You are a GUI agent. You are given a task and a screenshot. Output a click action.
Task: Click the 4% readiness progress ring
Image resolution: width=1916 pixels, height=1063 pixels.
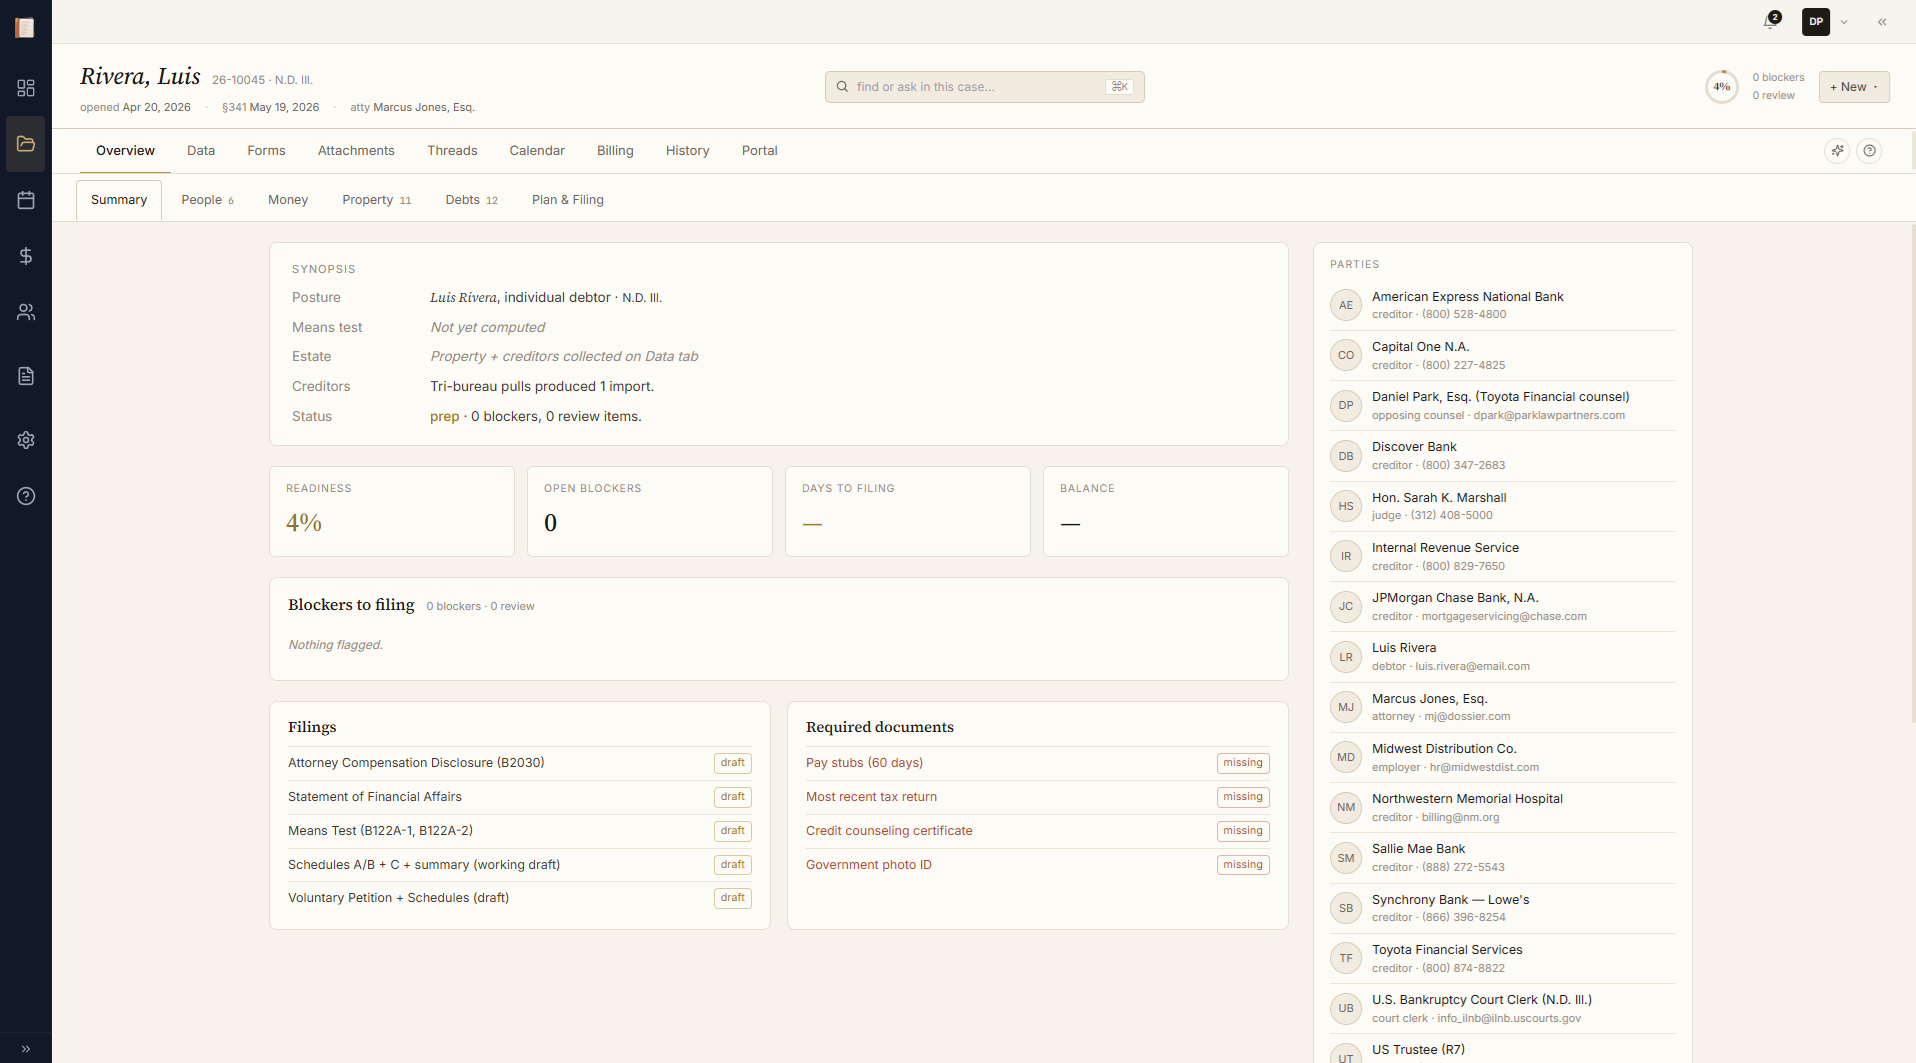1721,86
